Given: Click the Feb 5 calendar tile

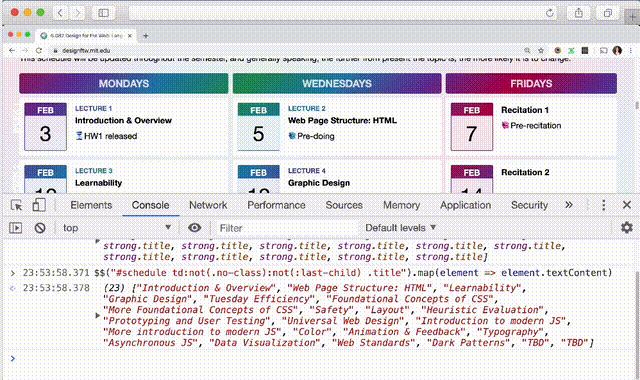Looking at the screenshot, I should [258, 127].
